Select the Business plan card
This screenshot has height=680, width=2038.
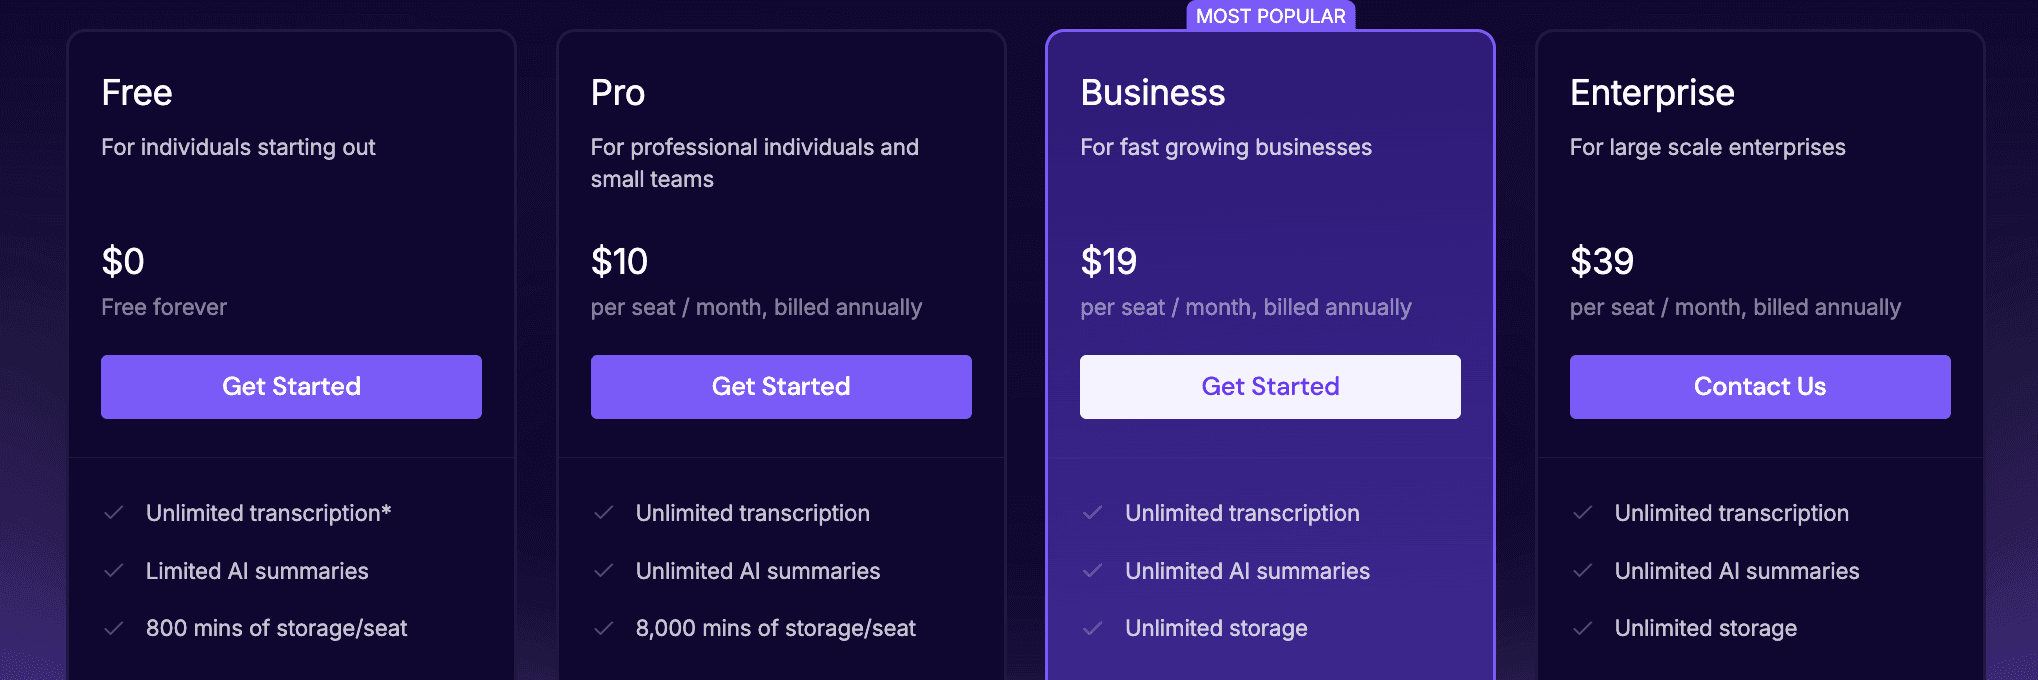click(1269, 340)
